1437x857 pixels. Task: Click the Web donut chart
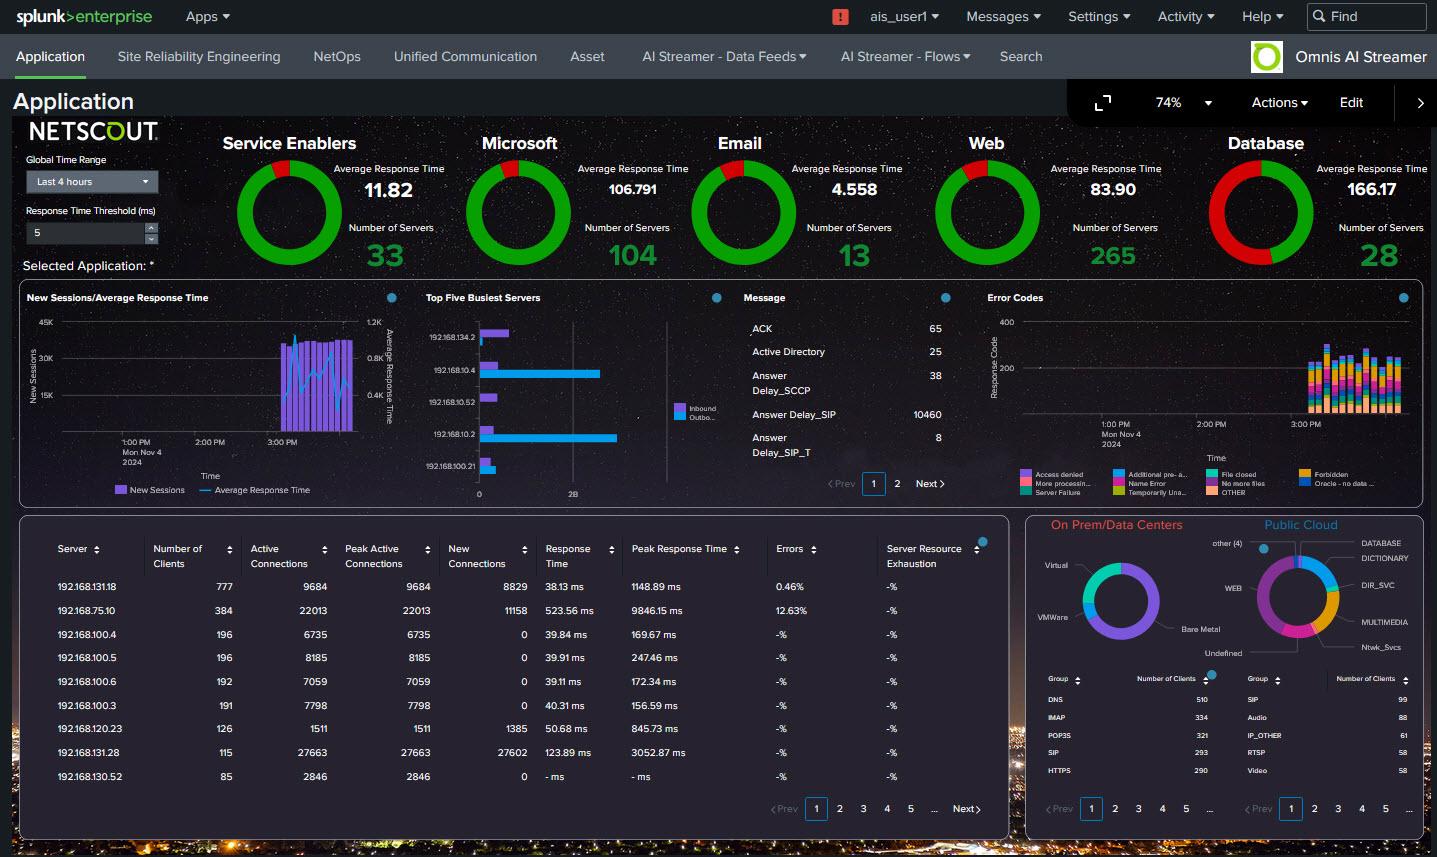[987, 212]
